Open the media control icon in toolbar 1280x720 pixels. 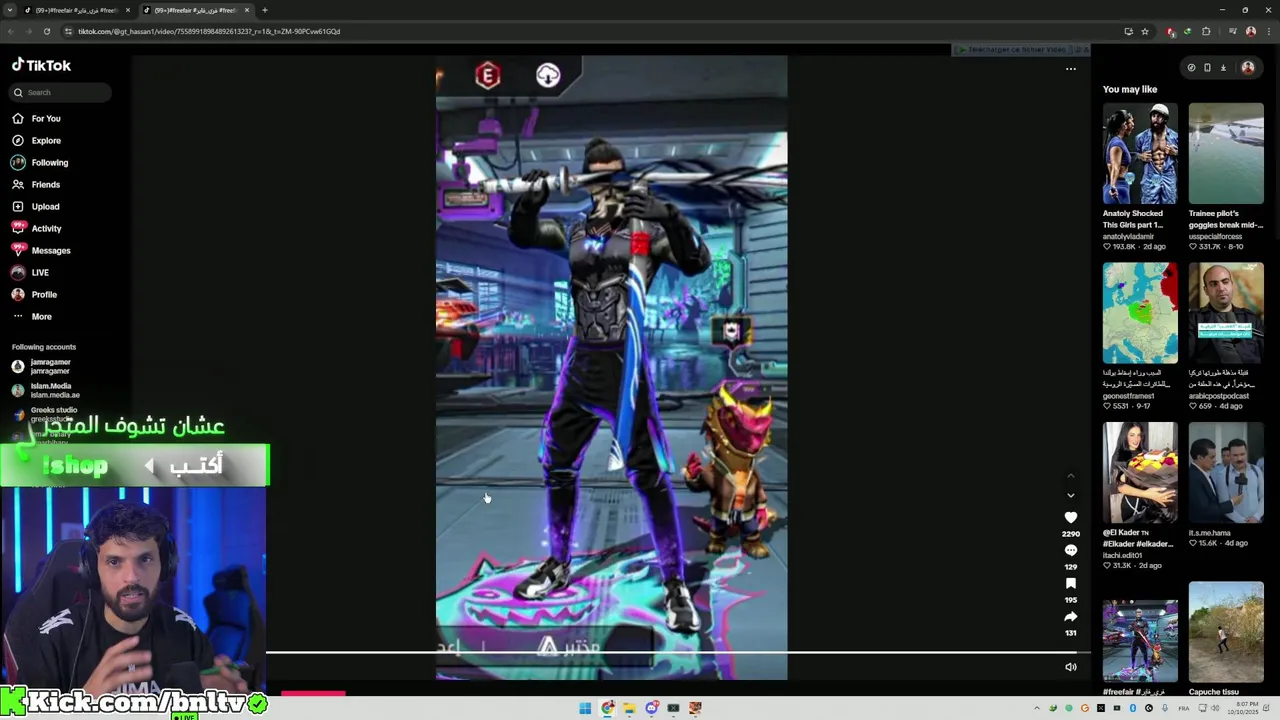tap(1231, 31)
